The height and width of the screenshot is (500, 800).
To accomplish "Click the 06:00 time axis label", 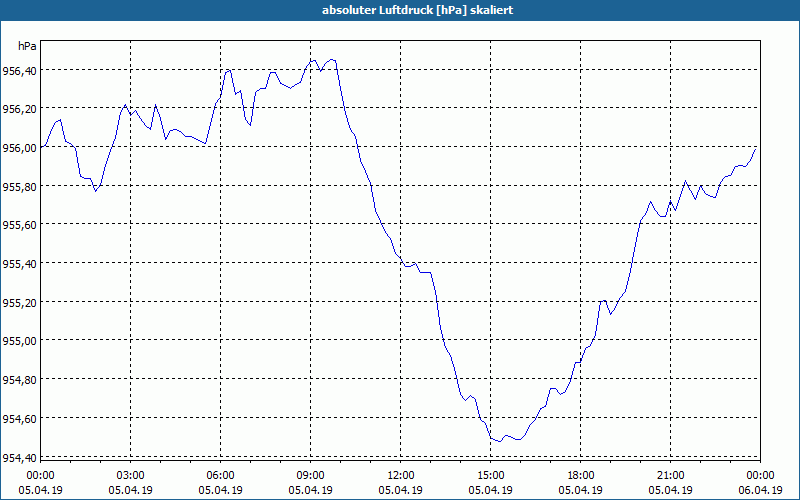I will 220,476.
